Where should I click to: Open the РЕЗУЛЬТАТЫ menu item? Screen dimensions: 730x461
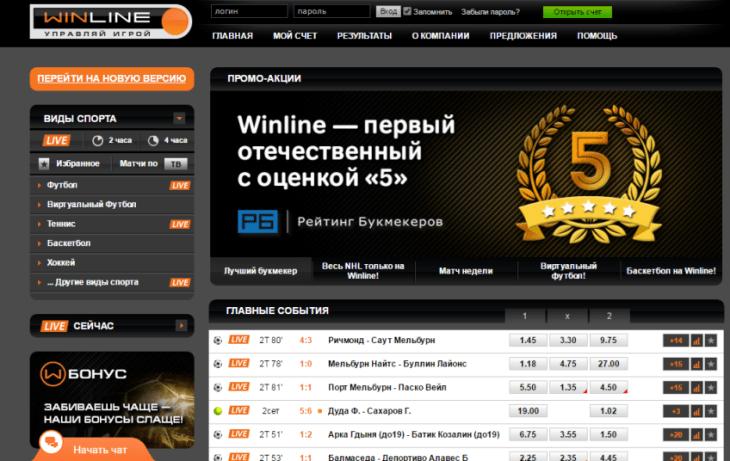364,36
